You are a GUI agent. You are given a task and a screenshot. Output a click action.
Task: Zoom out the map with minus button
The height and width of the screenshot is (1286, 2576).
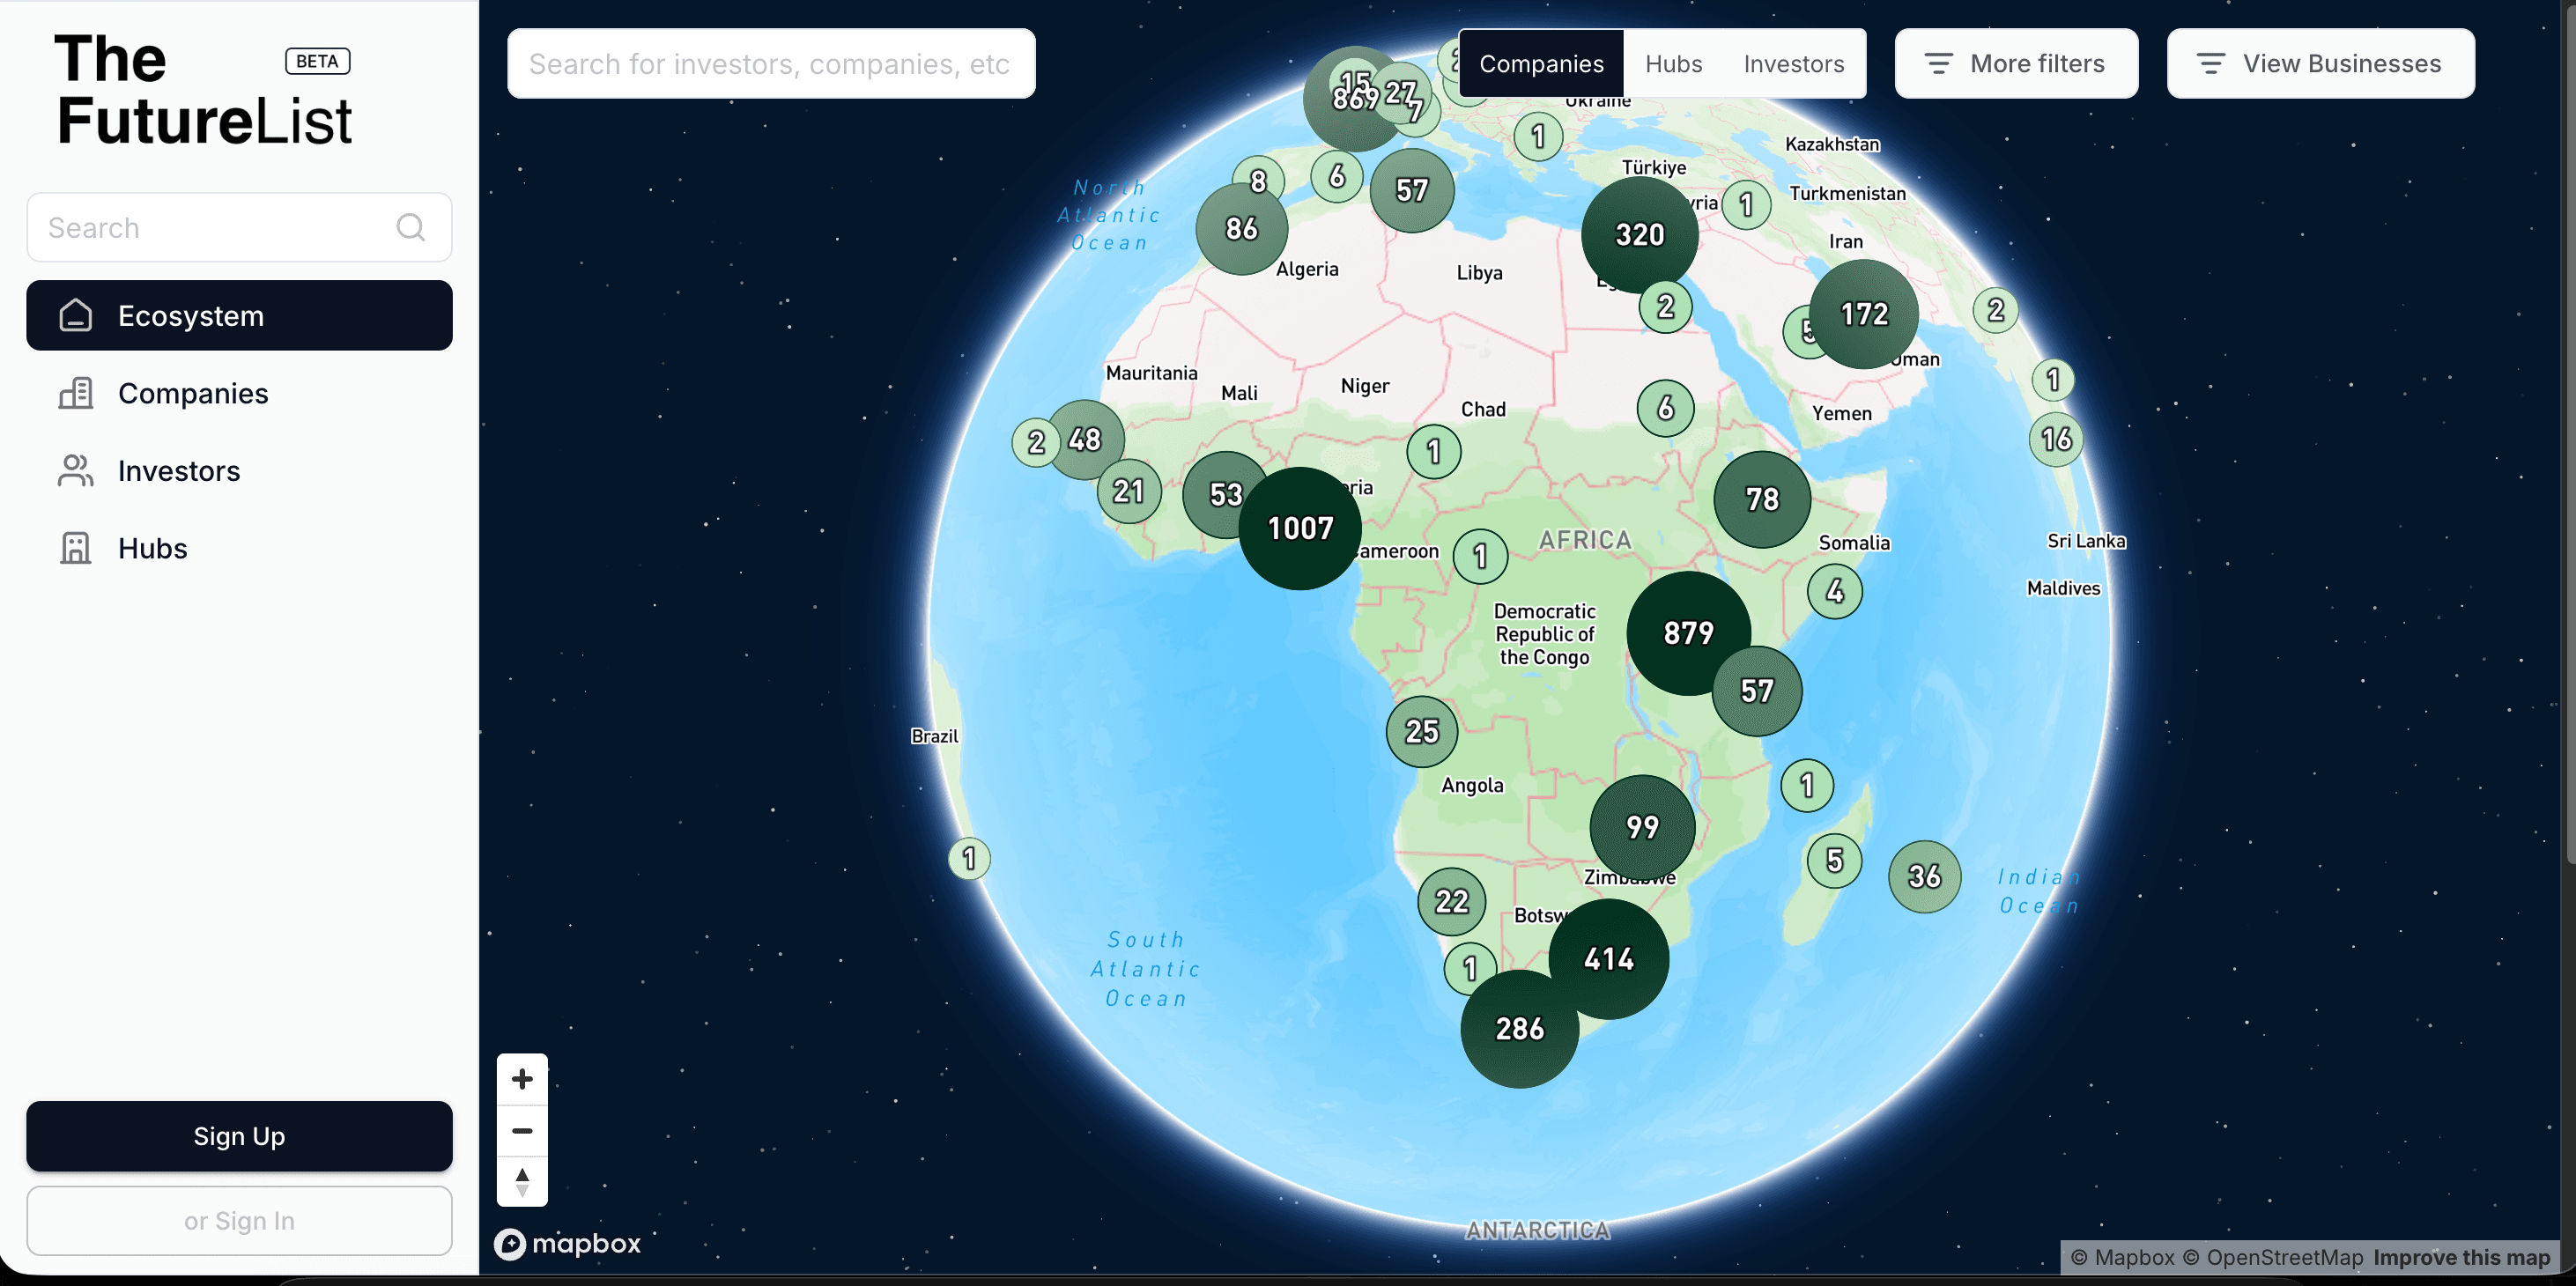click(x=522, y=1131)
